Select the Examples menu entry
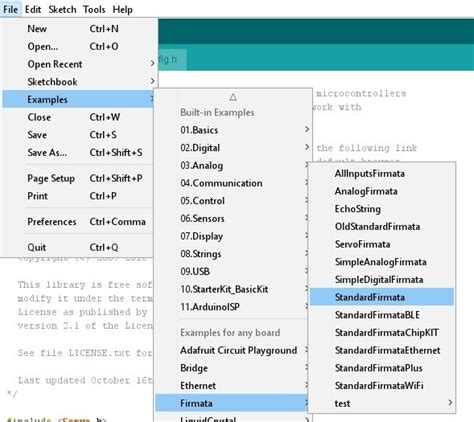Screen dimensions: 474x422 78,99
